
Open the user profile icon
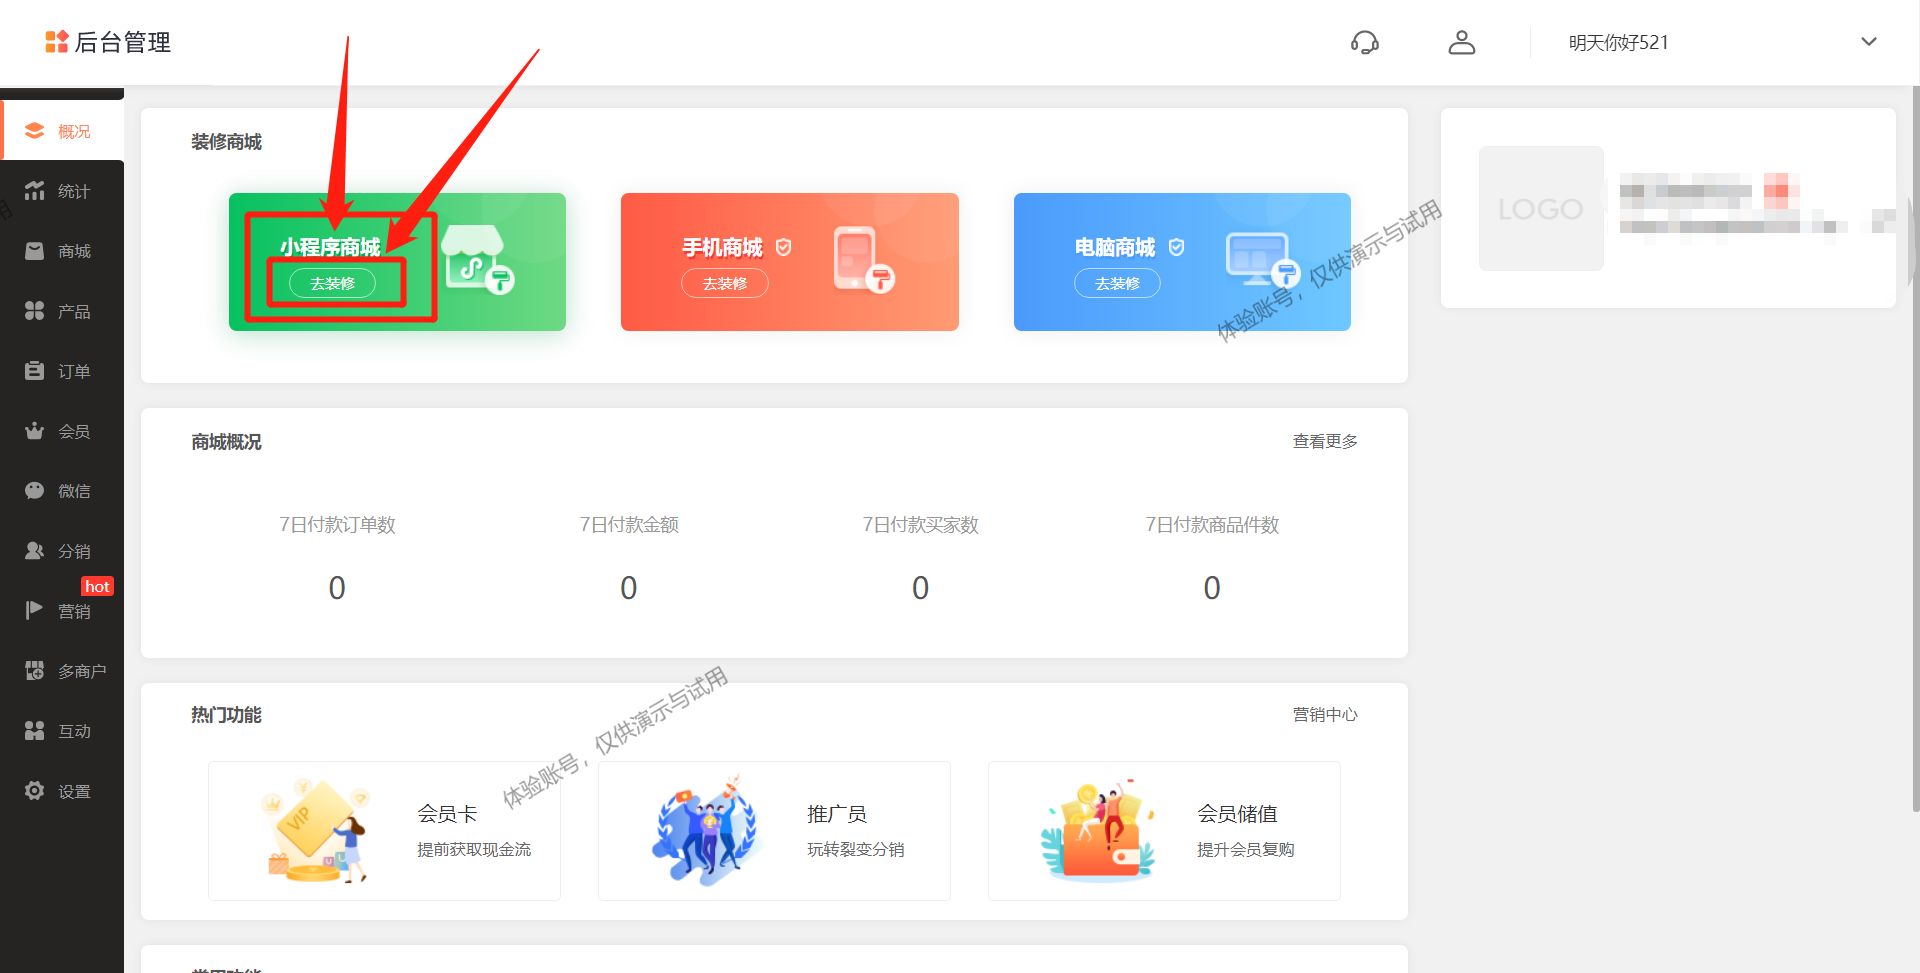click(x=1461, y=42)
